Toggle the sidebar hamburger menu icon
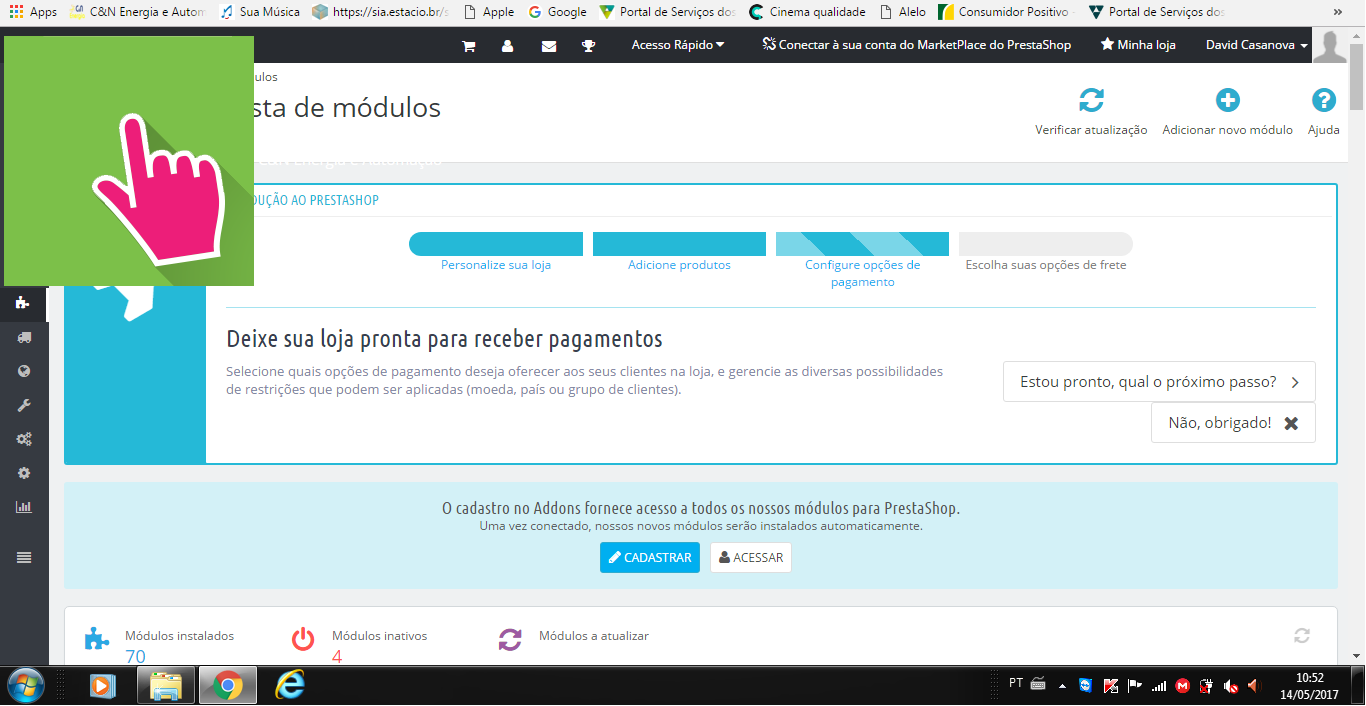 coord(24,558)
